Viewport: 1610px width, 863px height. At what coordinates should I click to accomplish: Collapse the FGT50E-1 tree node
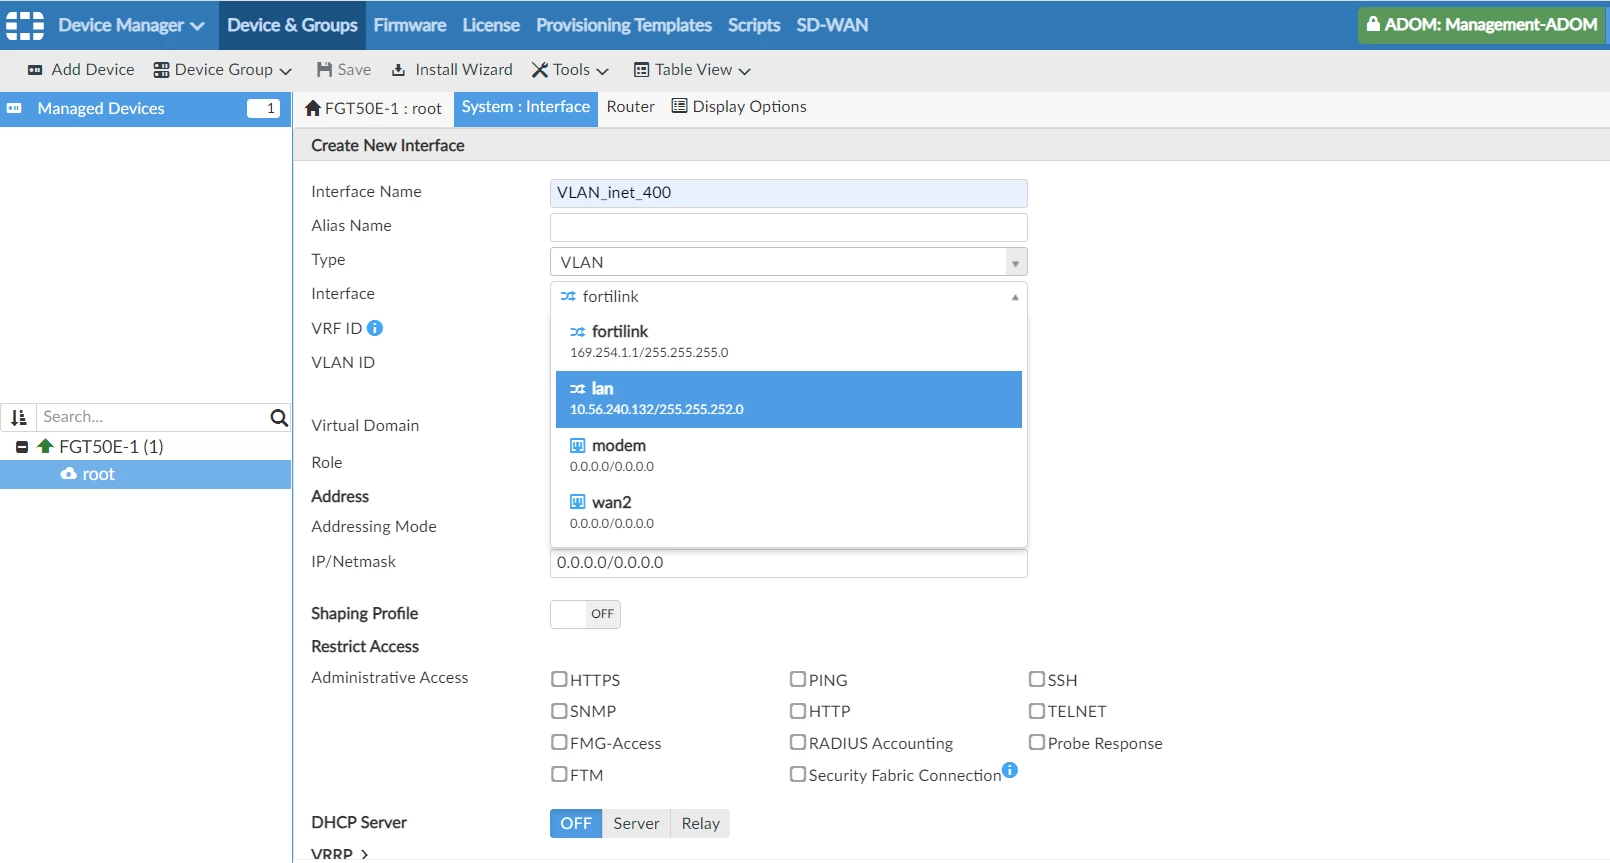22,447
